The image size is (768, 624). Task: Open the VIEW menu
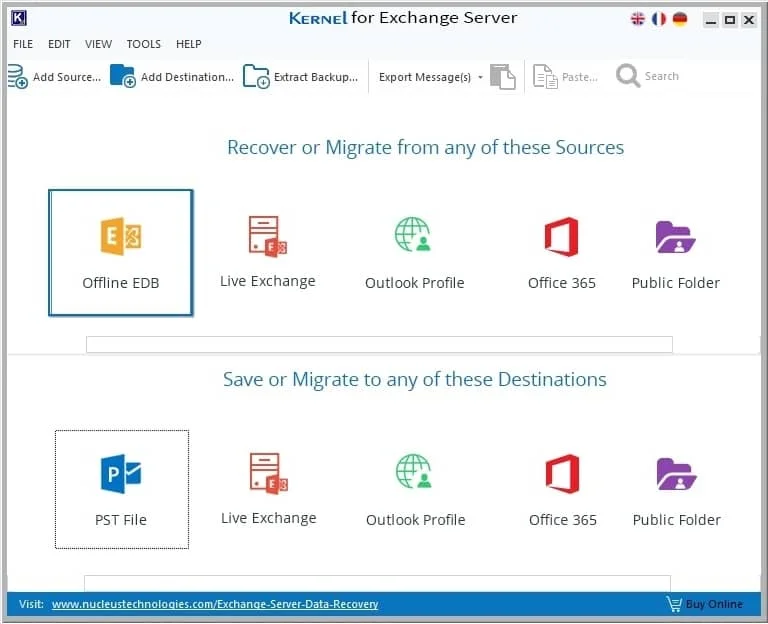[98, 44]
